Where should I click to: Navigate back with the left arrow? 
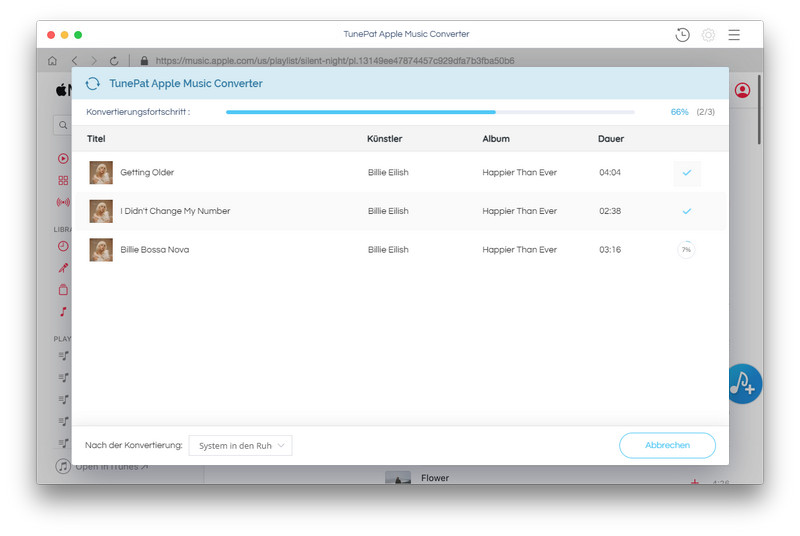pyautogui.click(x=74, y=61)
